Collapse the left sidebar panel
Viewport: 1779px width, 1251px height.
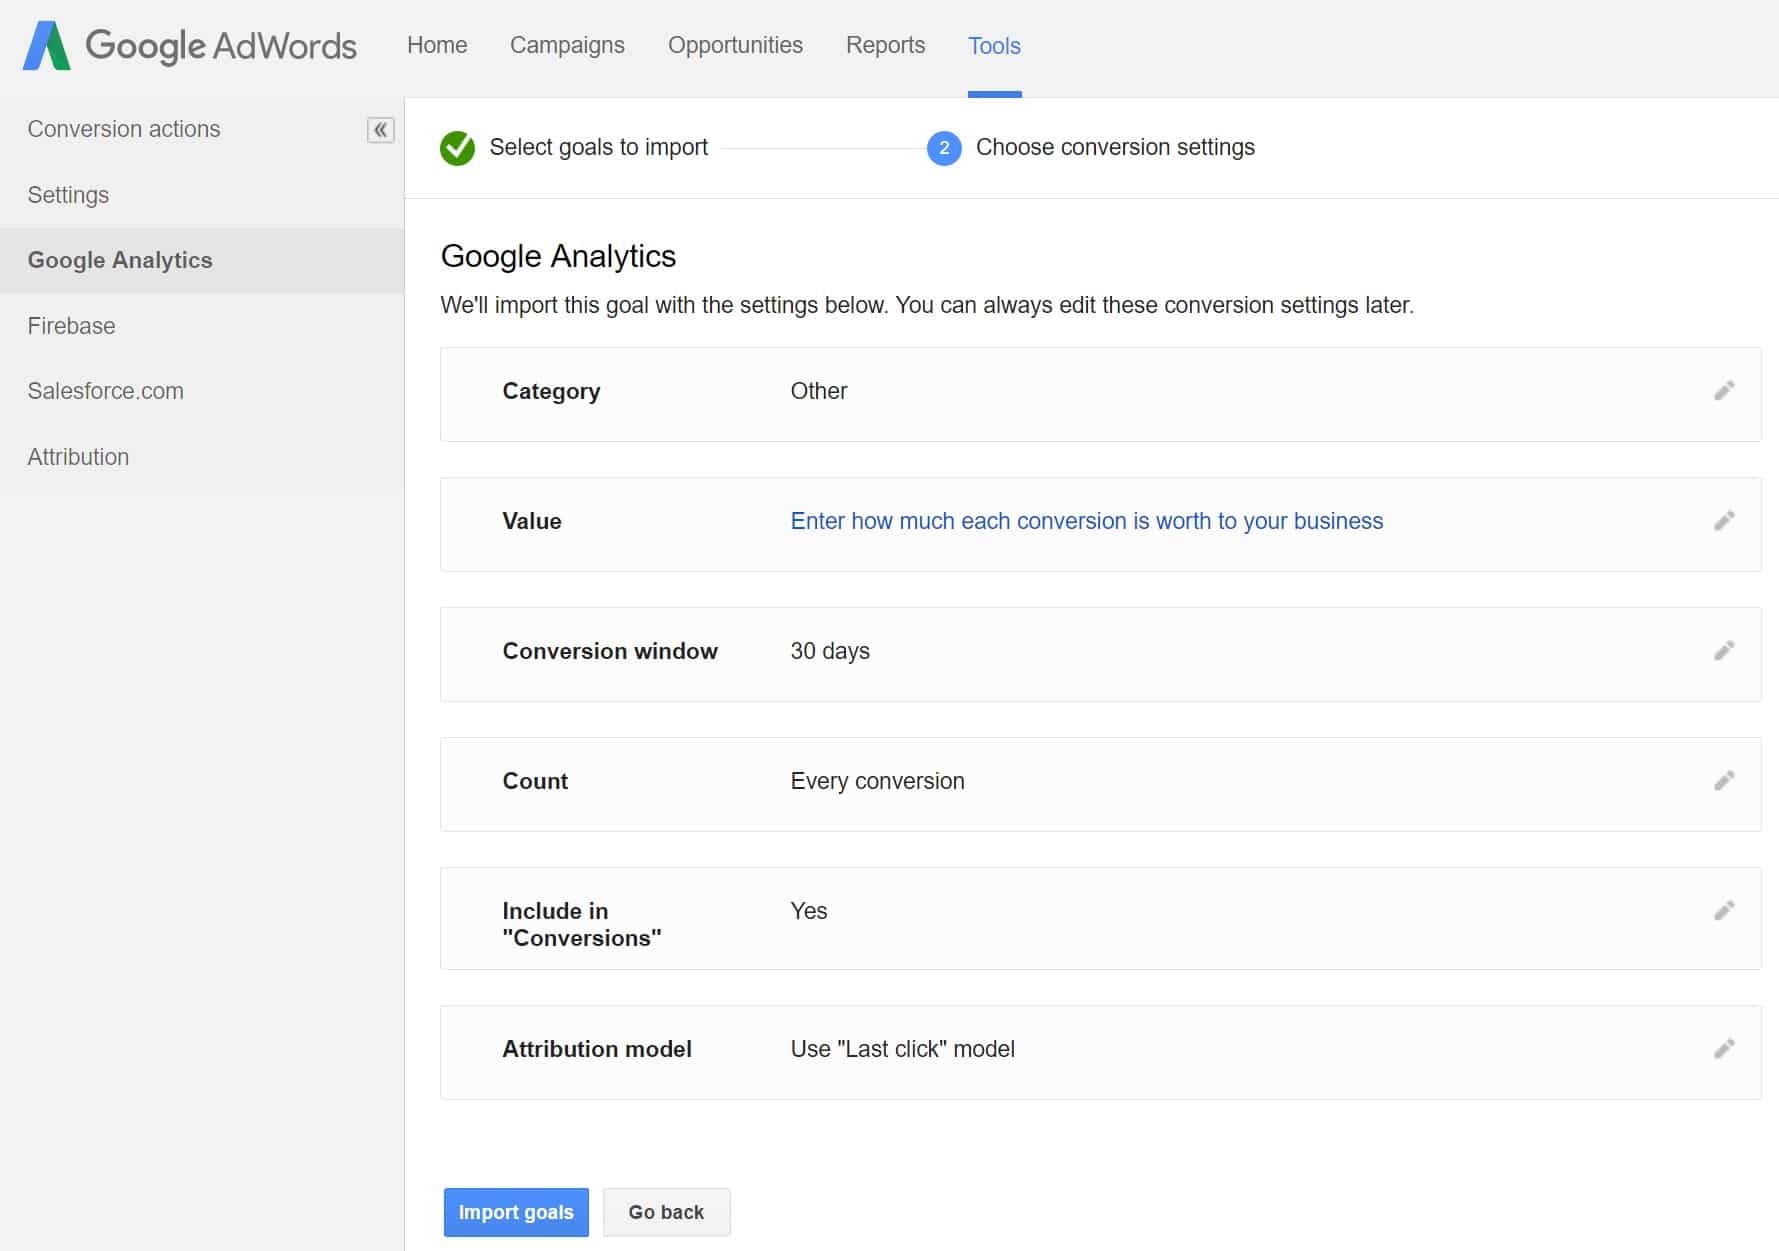[x=378, y=130]
